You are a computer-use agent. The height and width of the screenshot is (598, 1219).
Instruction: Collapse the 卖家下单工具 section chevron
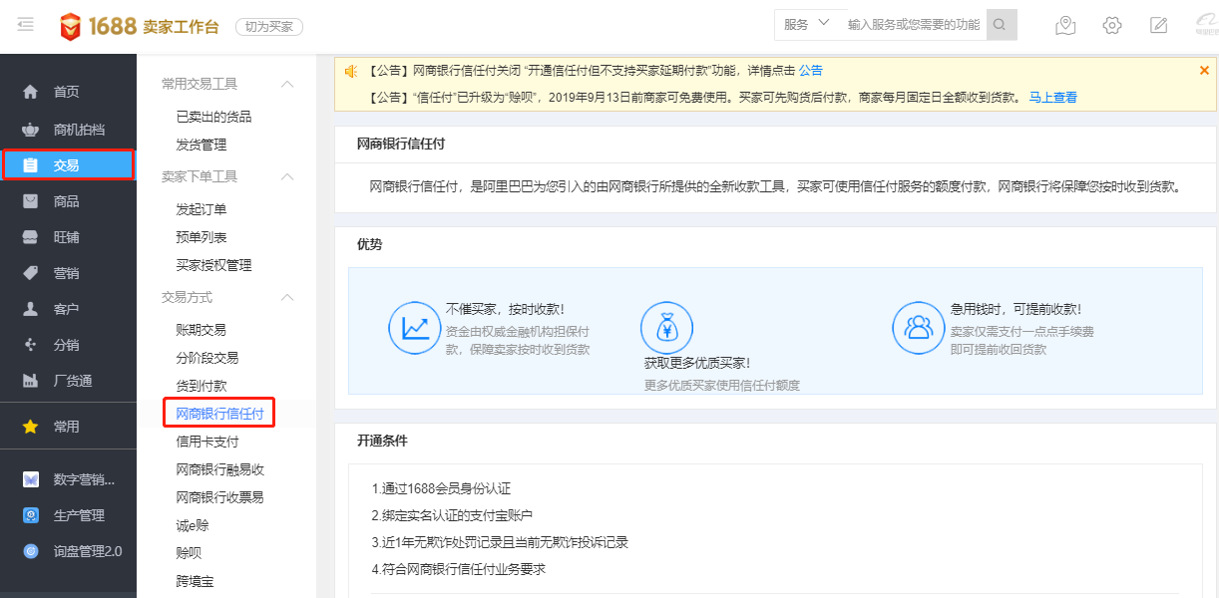pyautogui.click(x=287, y=177)
